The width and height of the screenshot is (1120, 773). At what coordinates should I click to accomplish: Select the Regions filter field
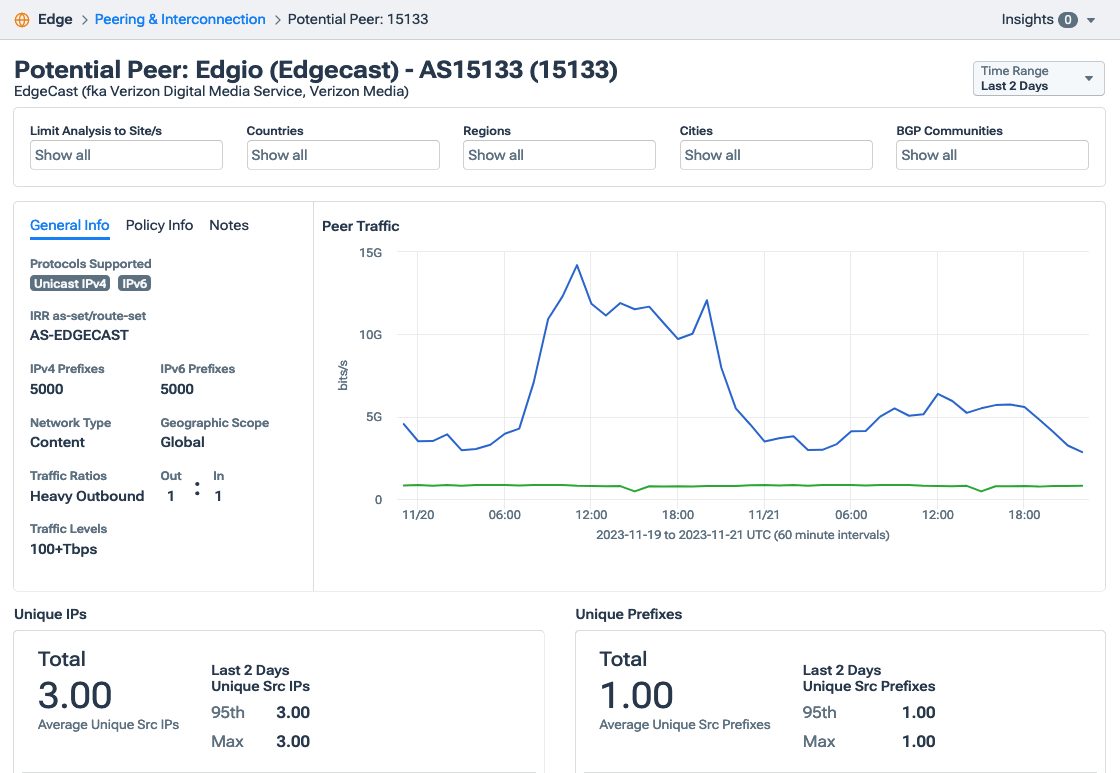(x=559, y=155)
